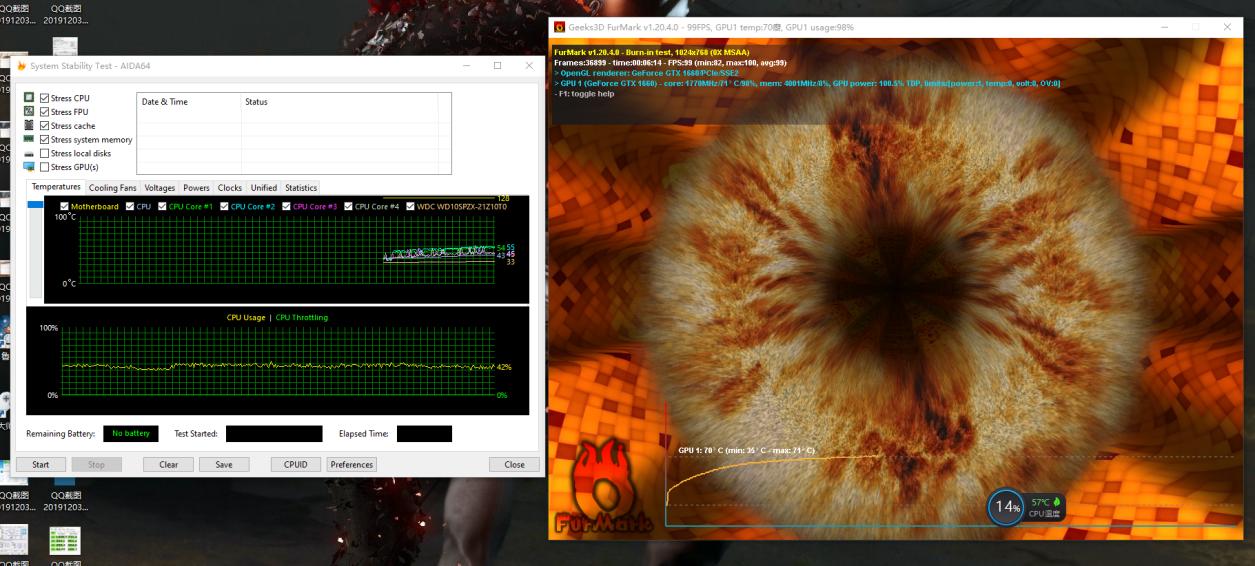Hide the Motherboard temperature graph line
Image resolution: width=1255 pixels, height=566 pixels.
click(65, 207)
